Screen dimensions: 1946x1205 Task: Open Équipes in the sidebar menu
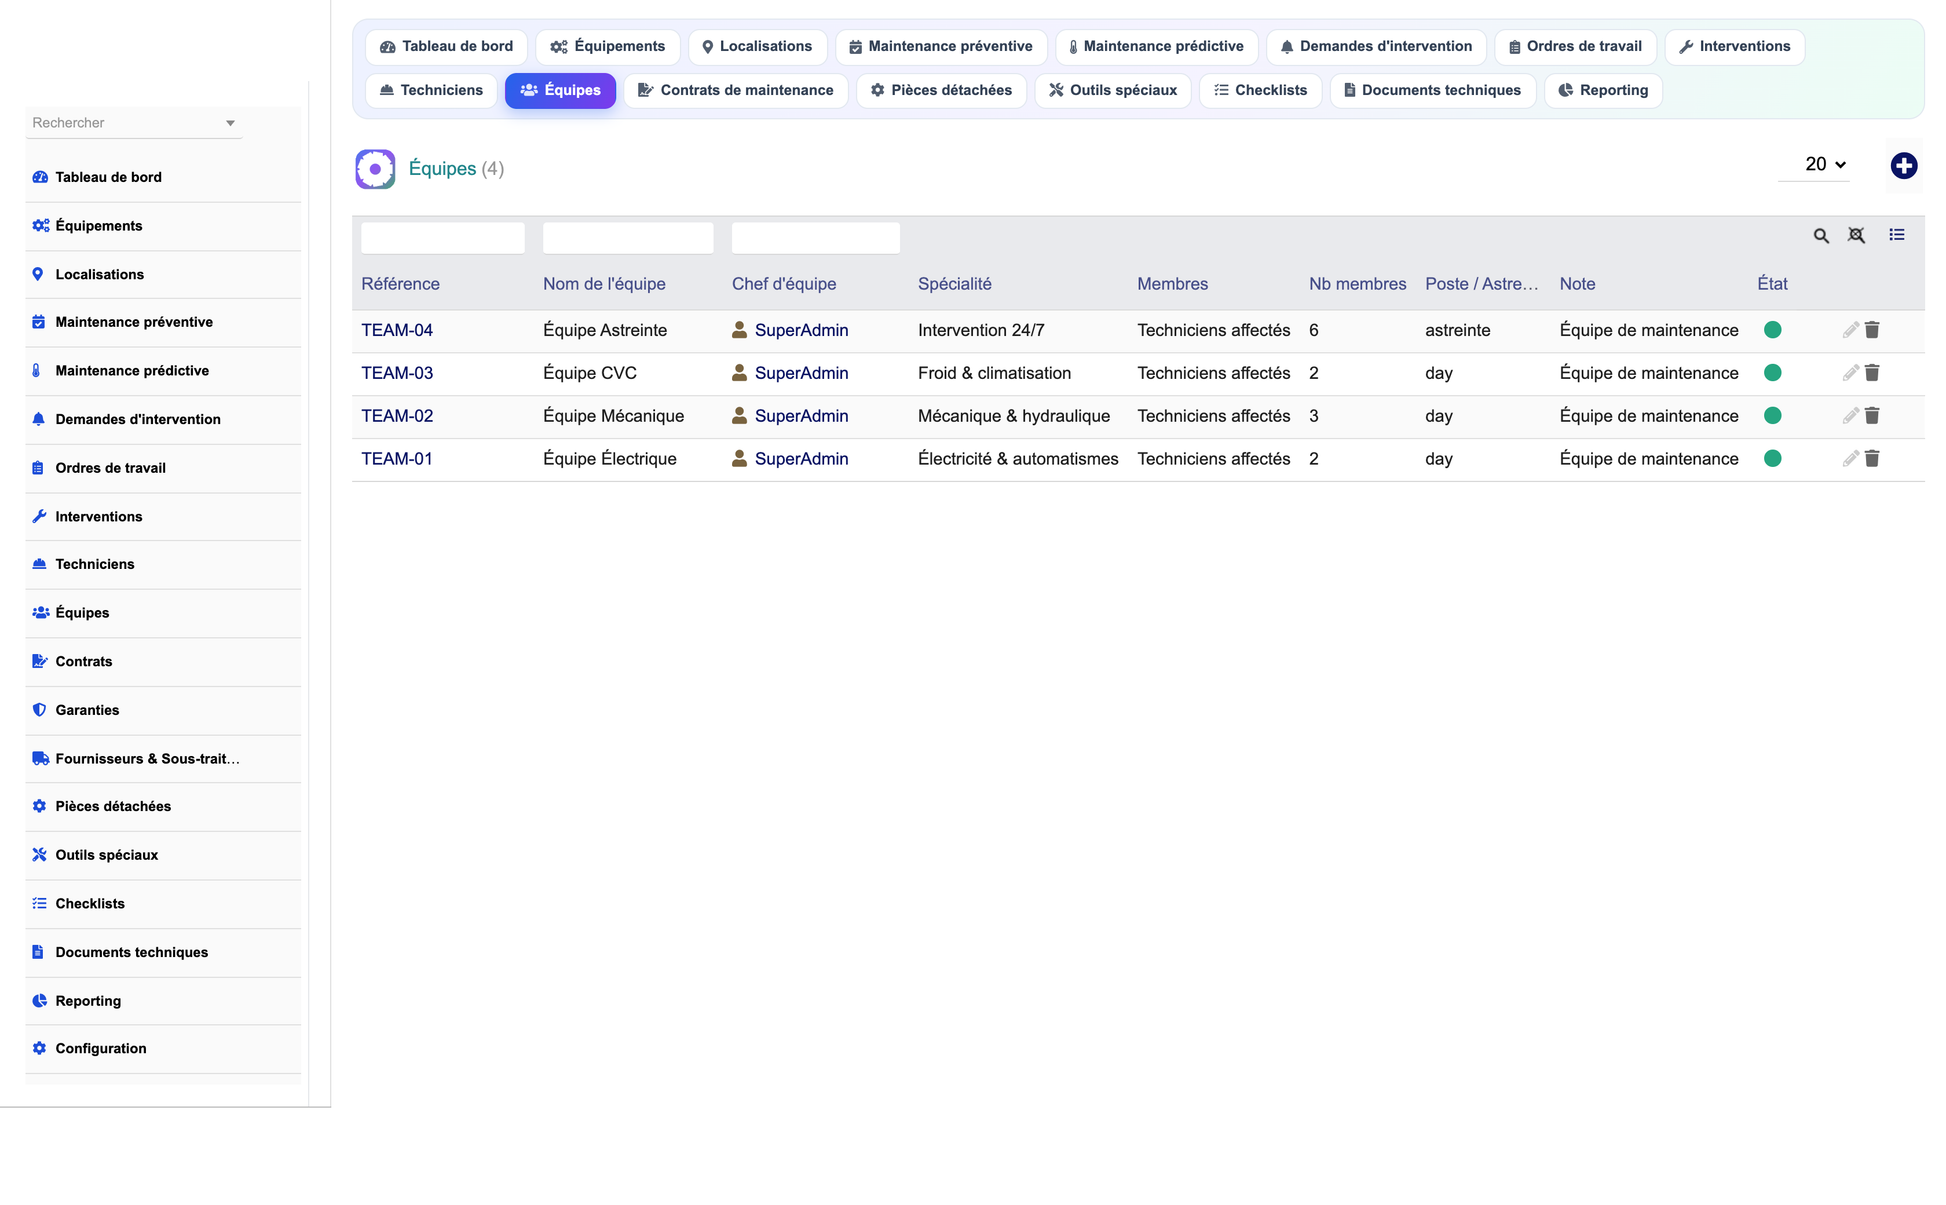point(163,613)
